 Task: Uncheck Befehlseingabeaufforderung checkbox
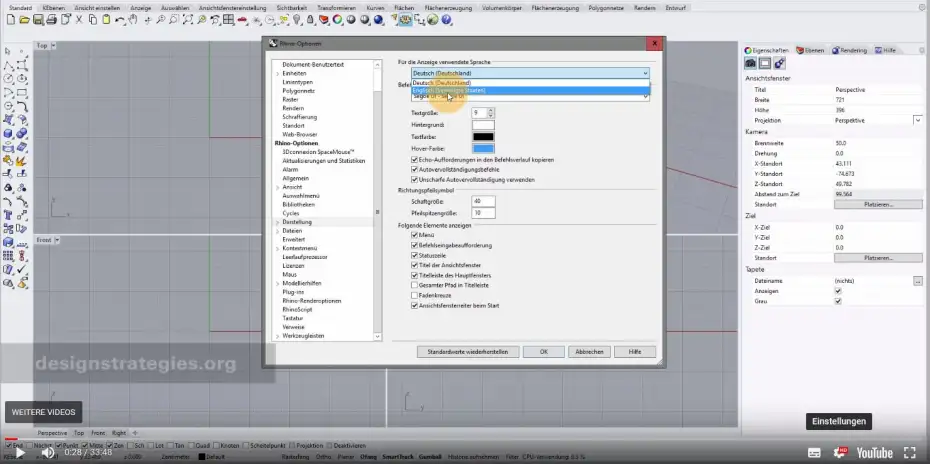pyautogui.click(x=414, y=245)
